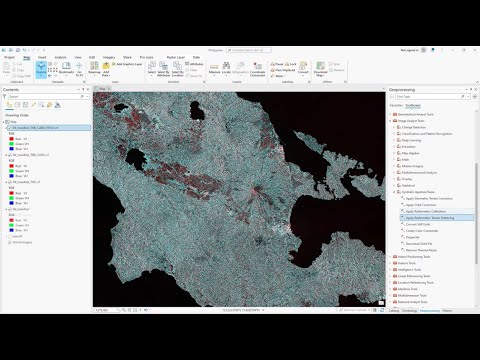Open Select By Attributes
The image size is (480, 360).
pos(163,69)
